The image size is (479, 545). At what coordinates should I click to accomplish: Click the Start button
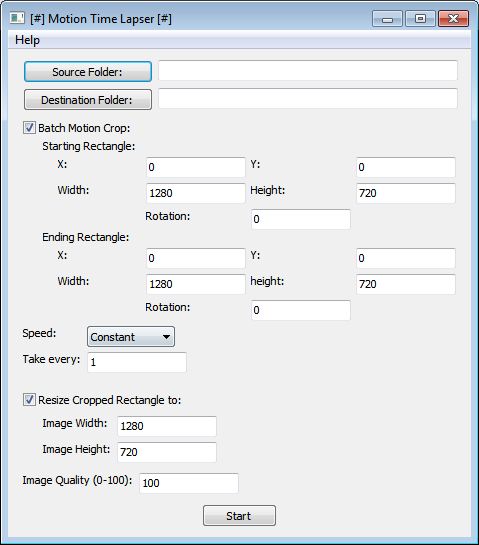239,516
